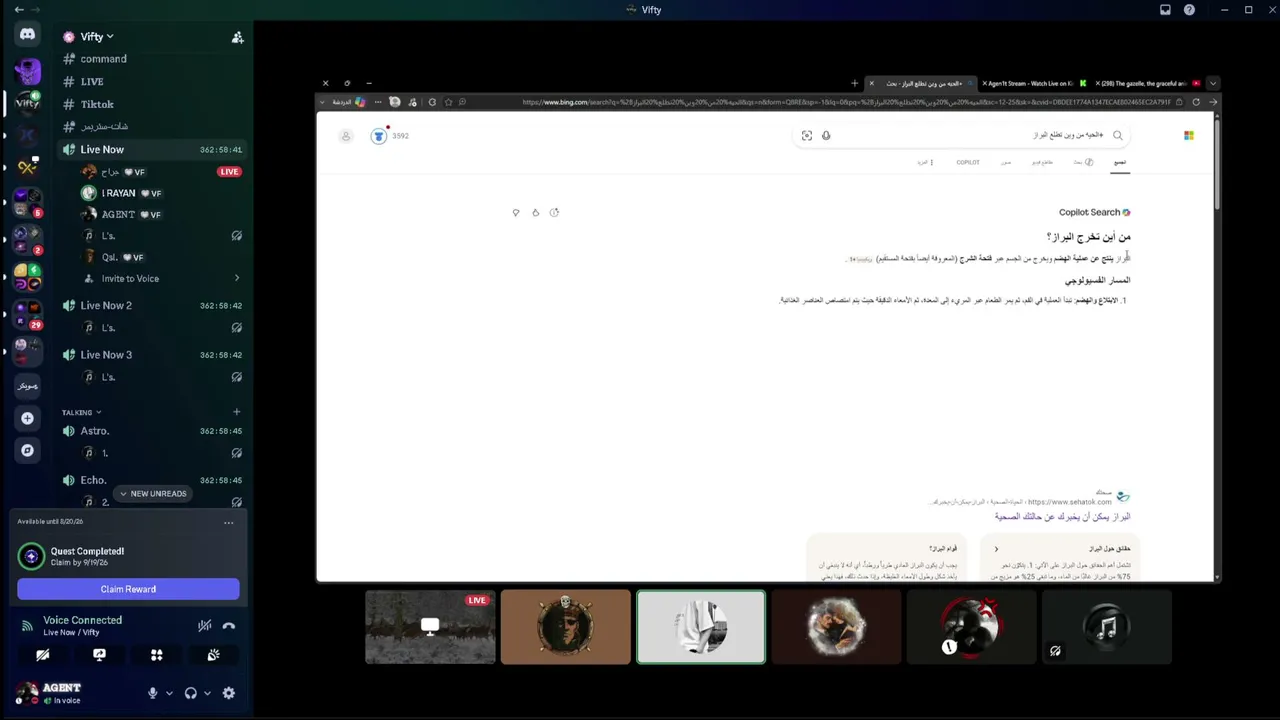
Task: Join the Live Now 3 voice channel
Action: [x=150, y=355]
